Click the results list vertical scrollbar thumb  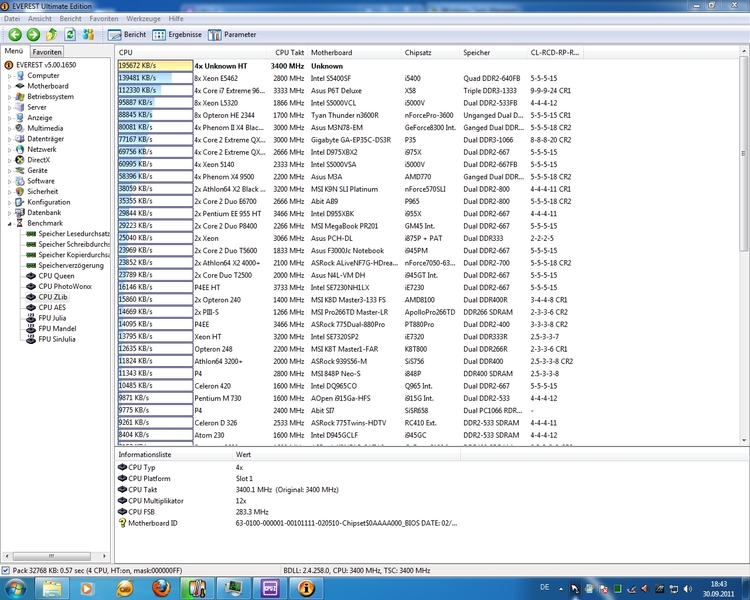743,153
